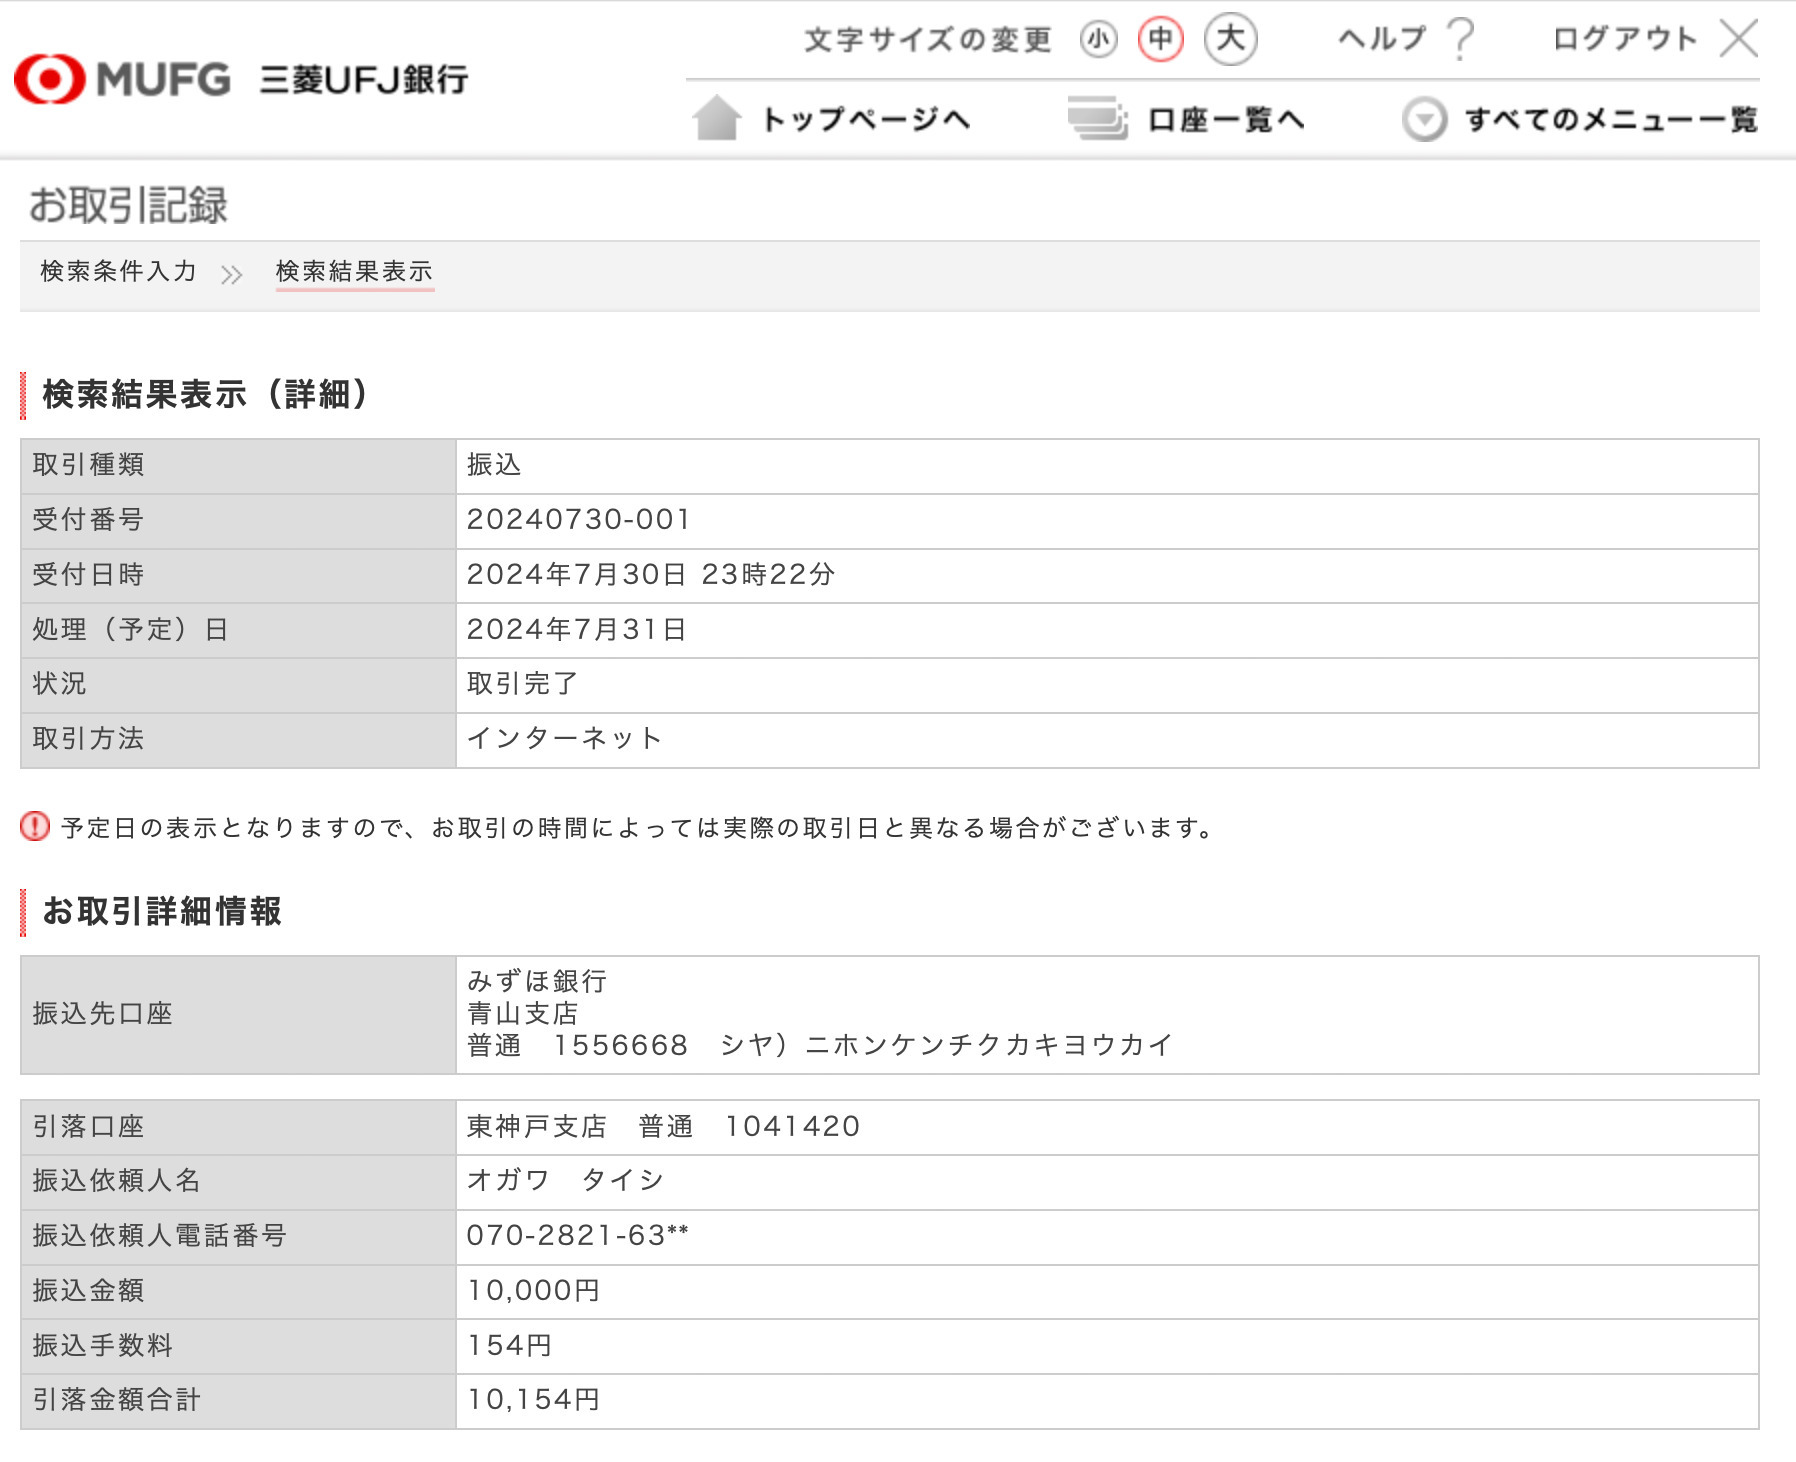Click the 受付番号 row label

click(x=88, y=520)
